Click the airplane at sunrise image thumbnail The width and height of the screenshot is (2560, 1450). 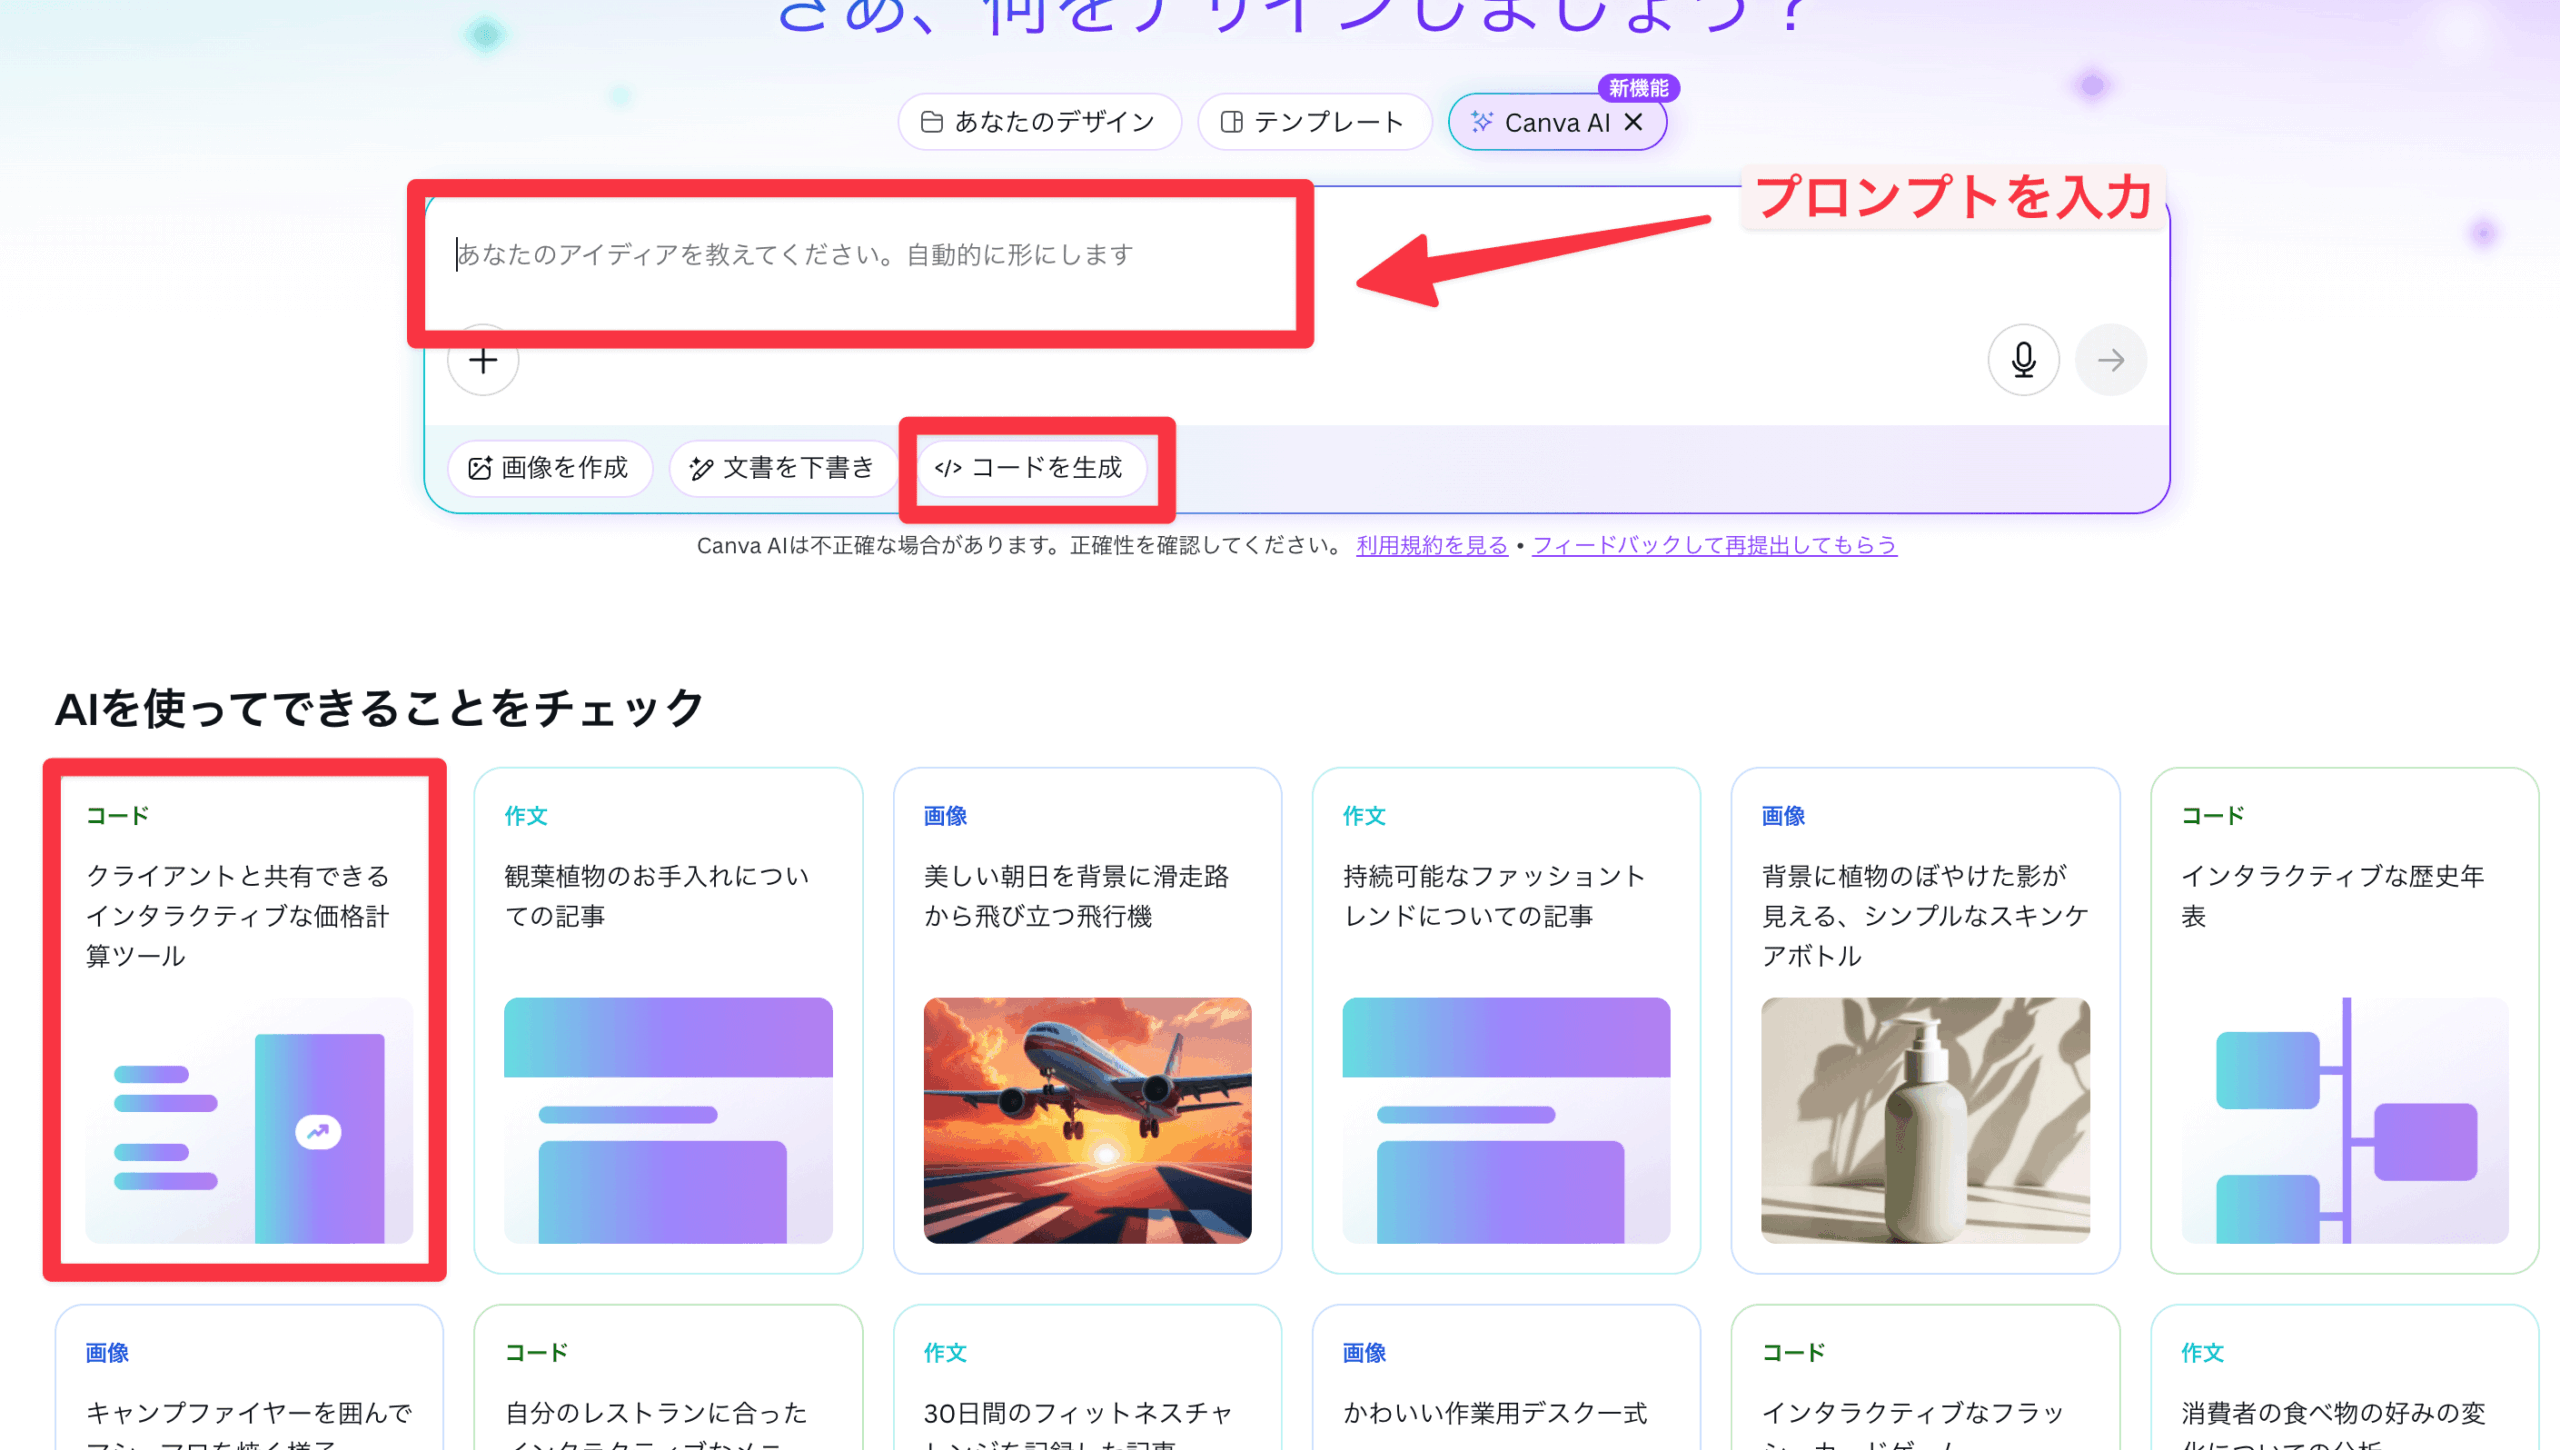click(1087, 1120)
